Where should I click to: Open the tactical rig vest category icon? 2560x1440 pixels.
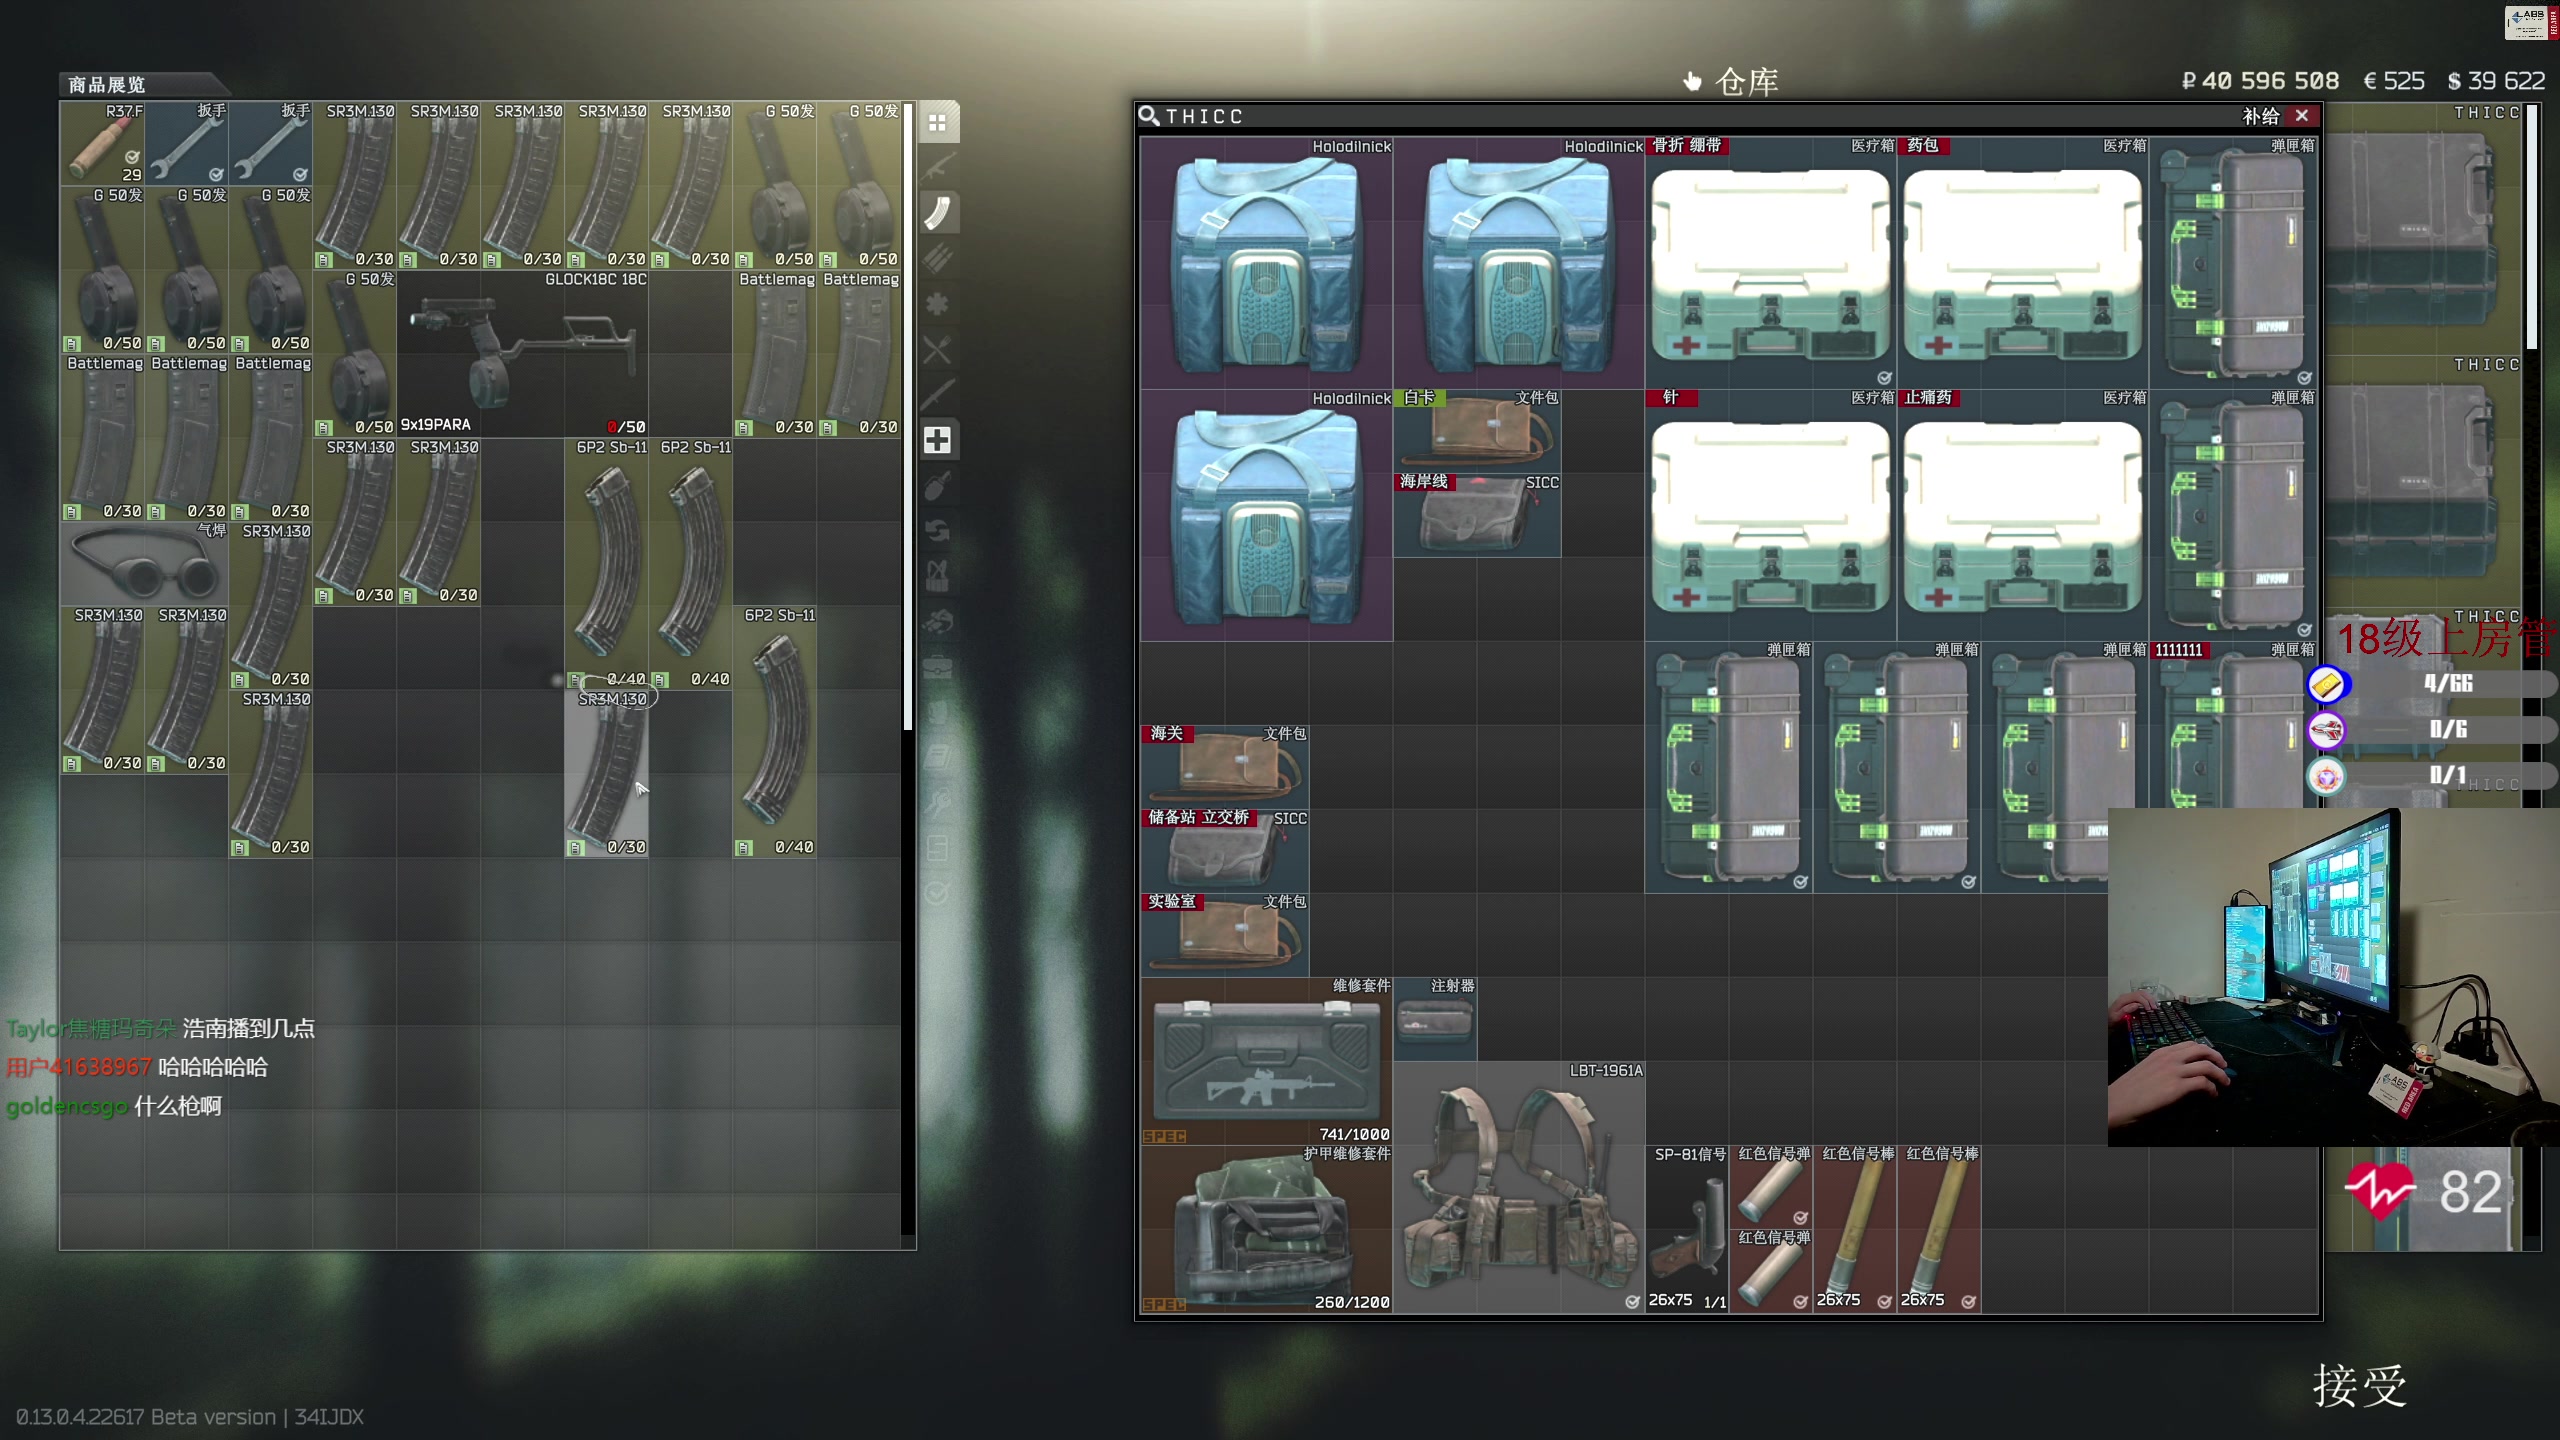pyautogui.click(x=937, y=577)
